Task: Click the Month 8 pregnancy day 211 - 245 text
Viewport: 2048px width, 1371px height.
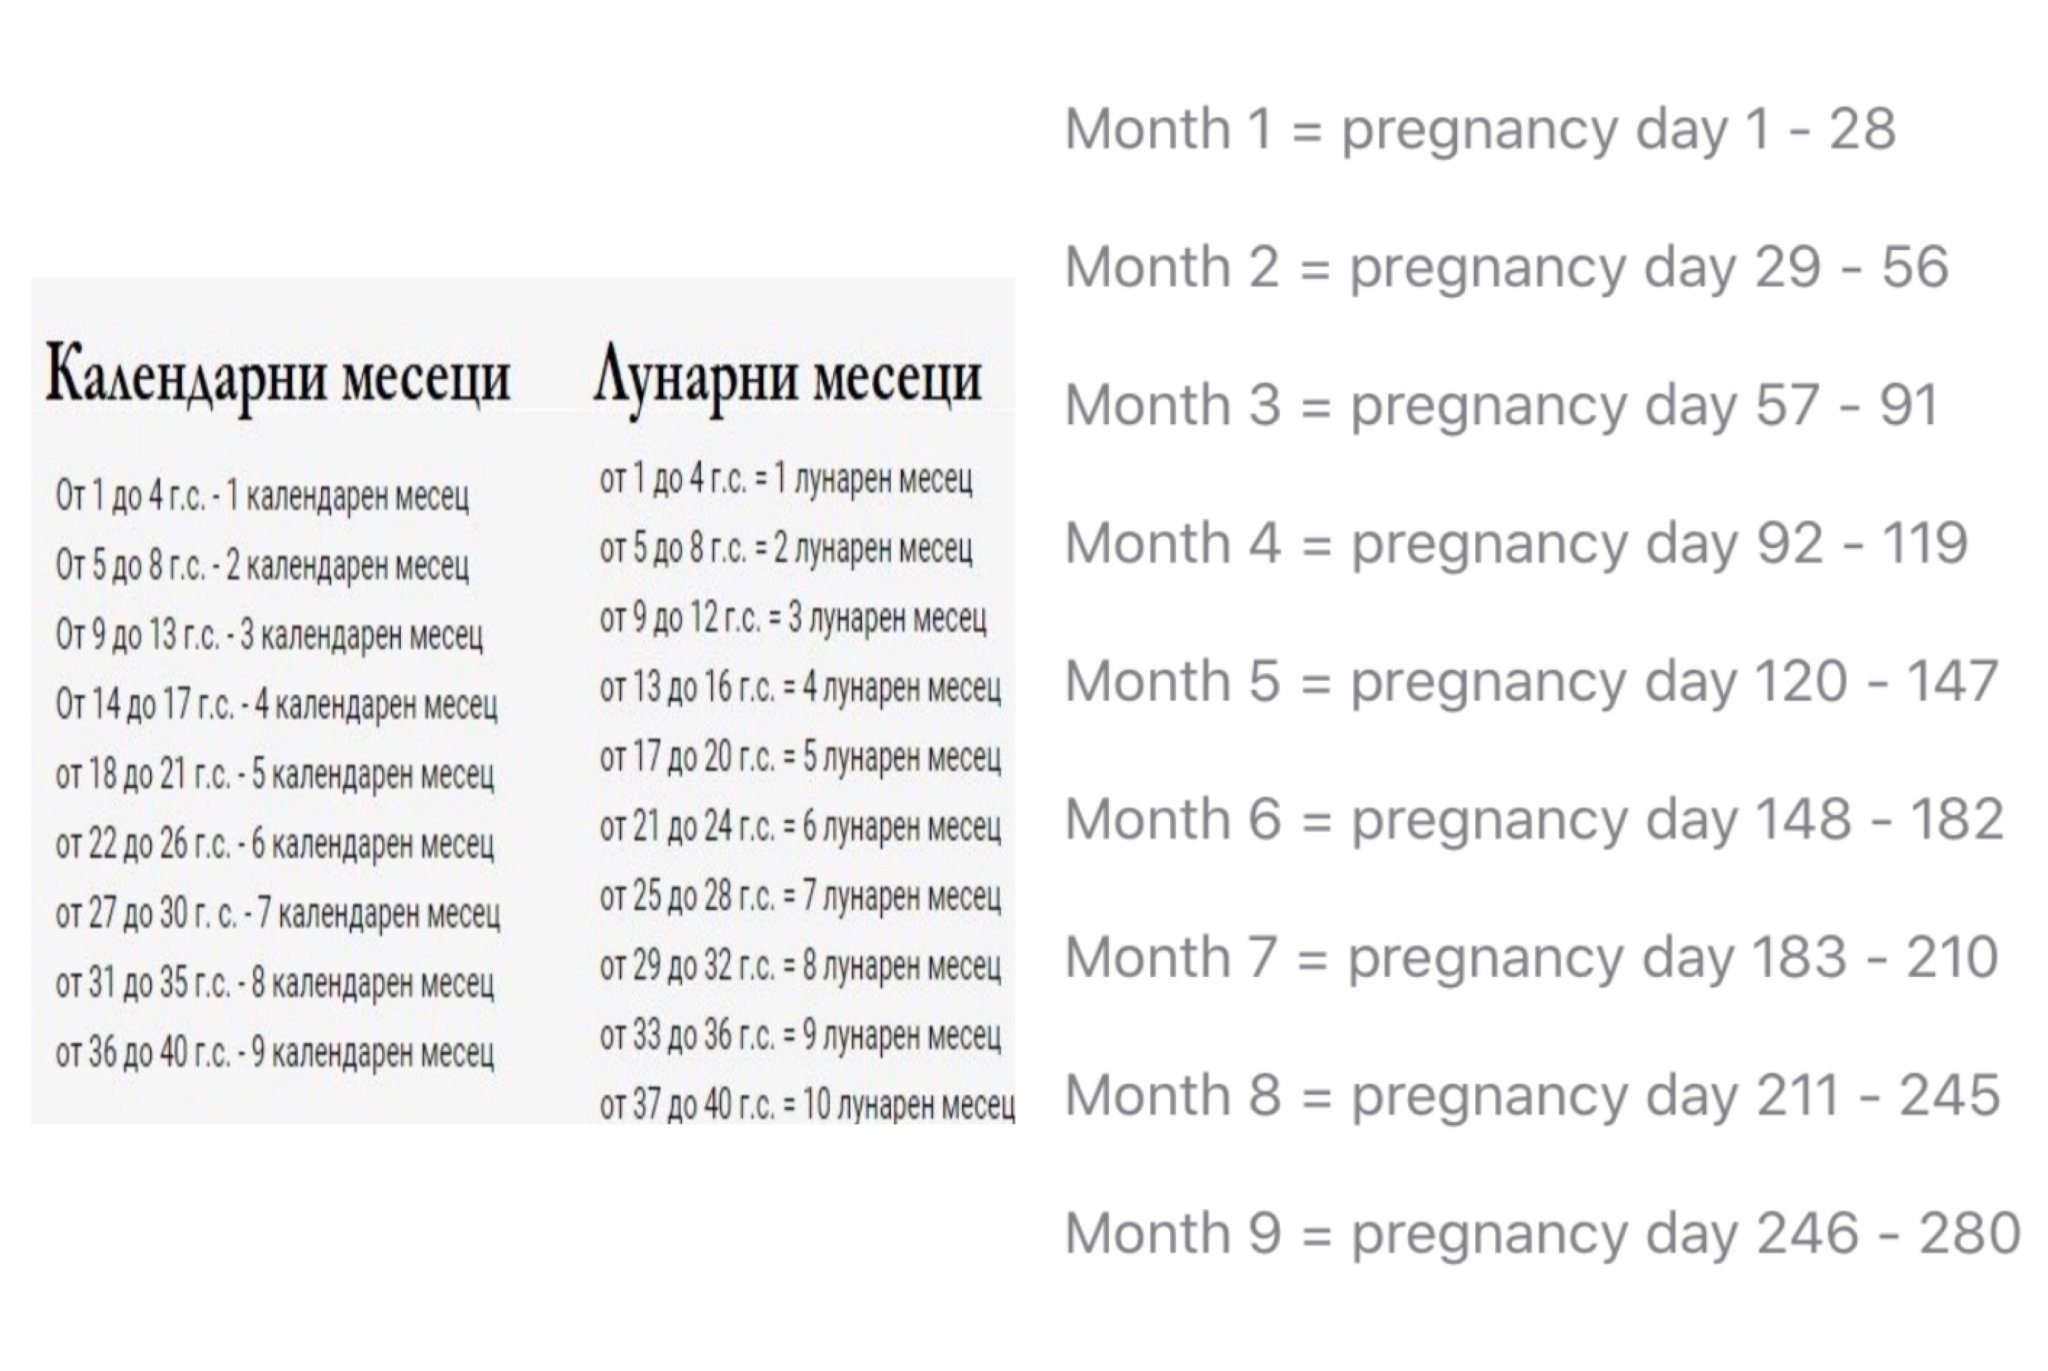Action: (x=1532, y=1096)
